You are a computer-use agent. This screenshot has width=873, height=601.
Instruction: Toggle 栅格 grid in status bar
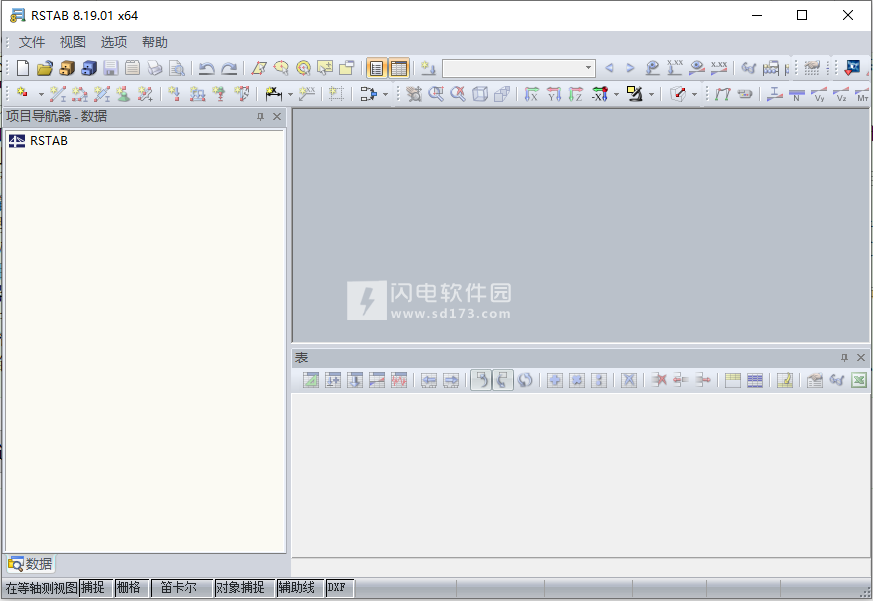[x=131, y=588]
